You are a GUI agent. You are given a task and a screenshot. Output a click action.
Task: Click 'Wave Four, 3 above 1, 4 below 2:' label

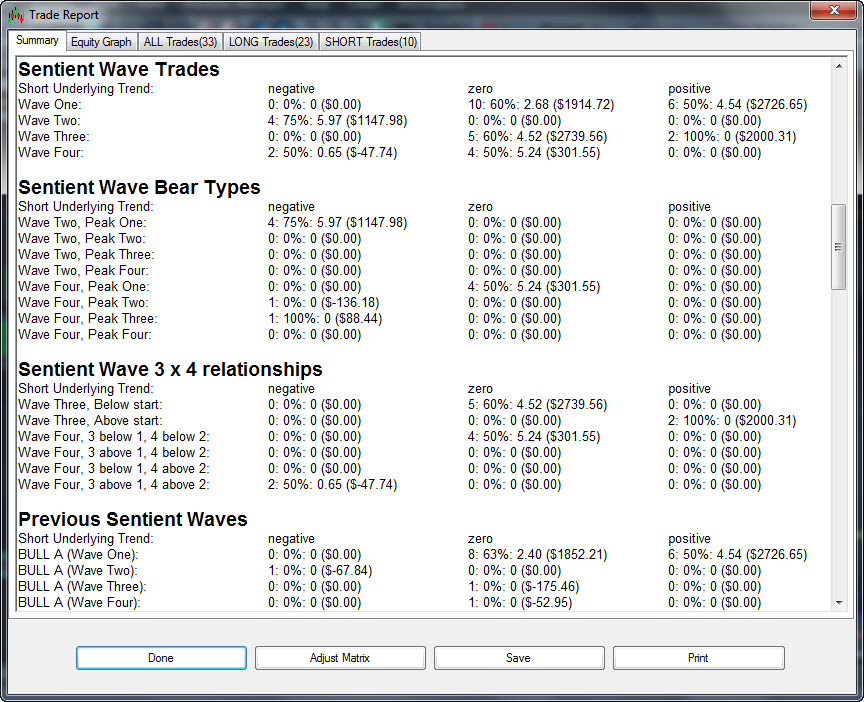[114, 452]
